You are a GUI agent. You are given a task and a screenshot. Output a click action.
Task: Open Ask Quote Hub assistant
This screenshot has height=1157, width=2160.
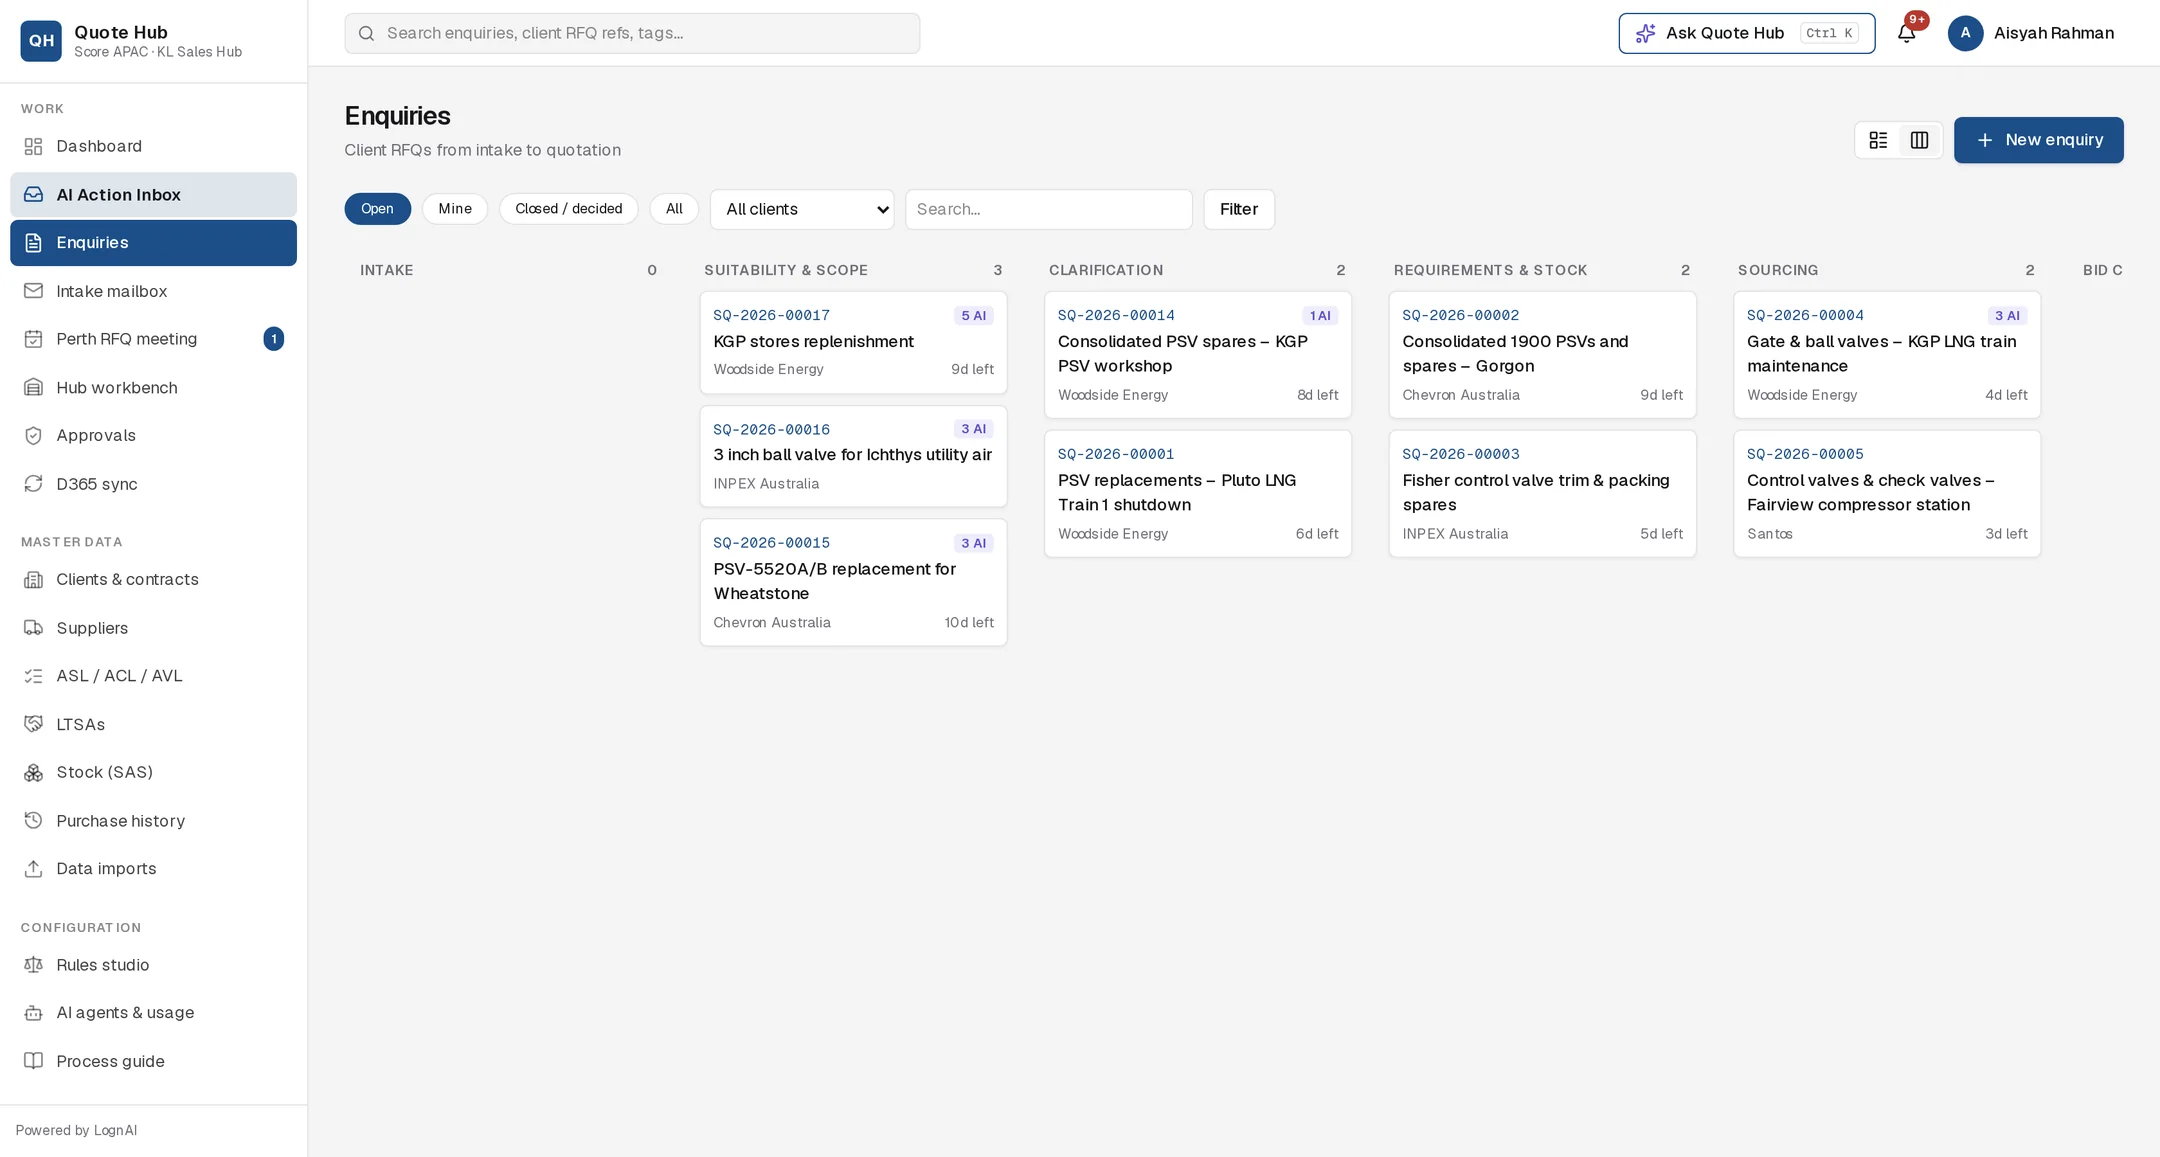point(1746,33)
